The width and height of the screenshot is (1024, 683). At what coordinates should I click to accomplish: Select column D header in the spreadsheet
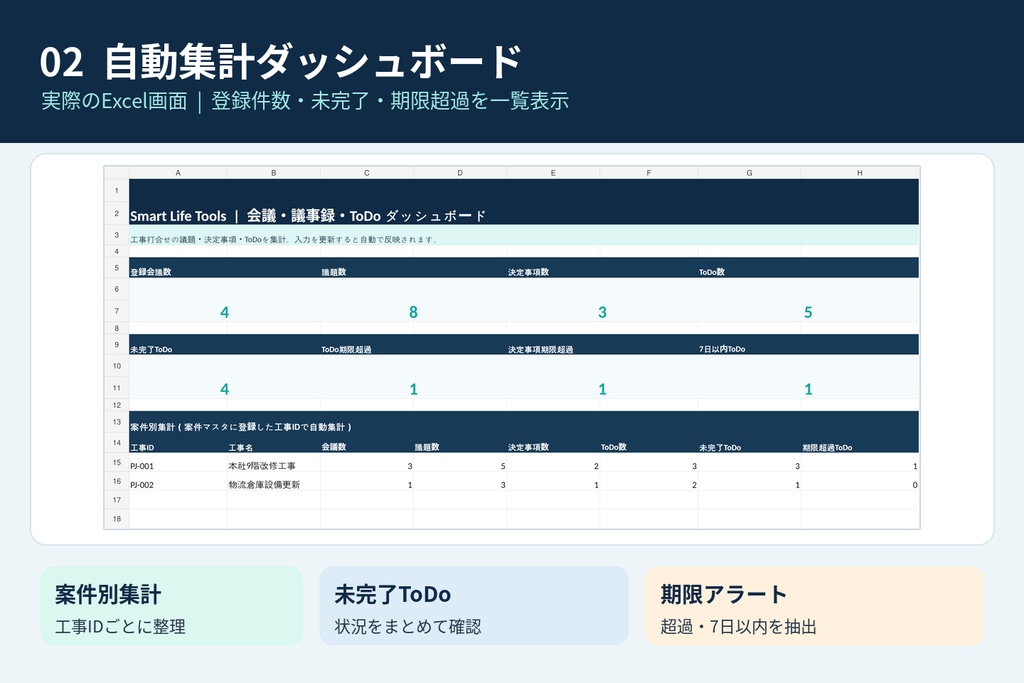pos(460,173)
